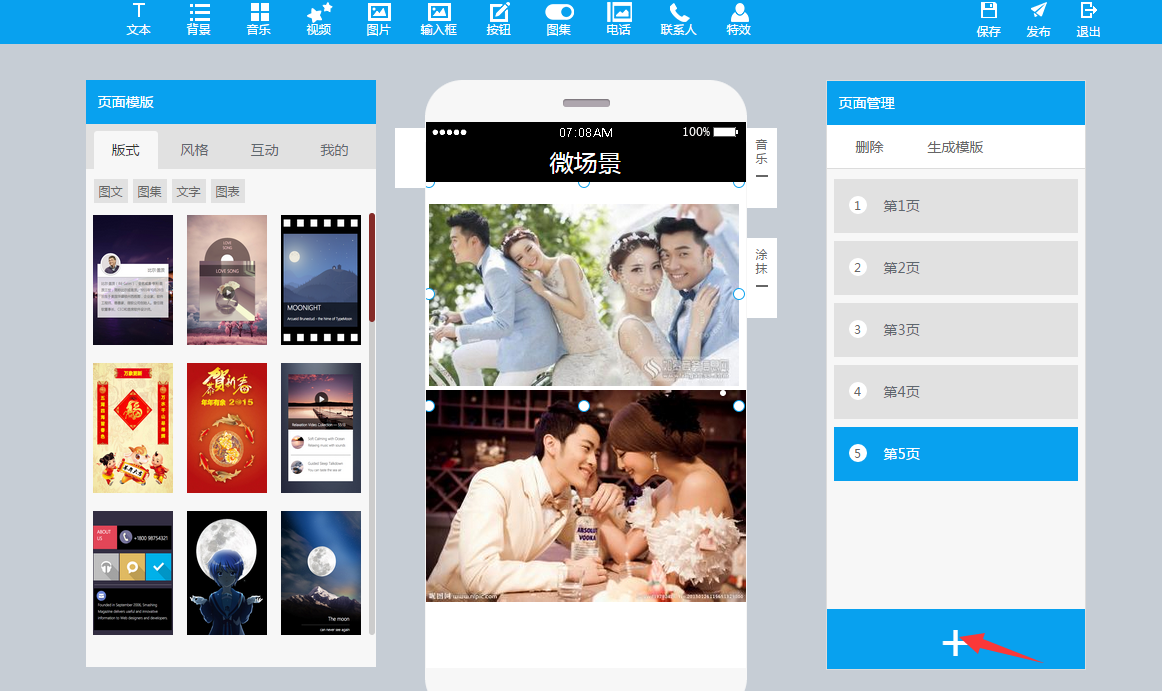Add an image using 图片 icon
This screenshot has height=691, width=1162.
tap(378, 19)
